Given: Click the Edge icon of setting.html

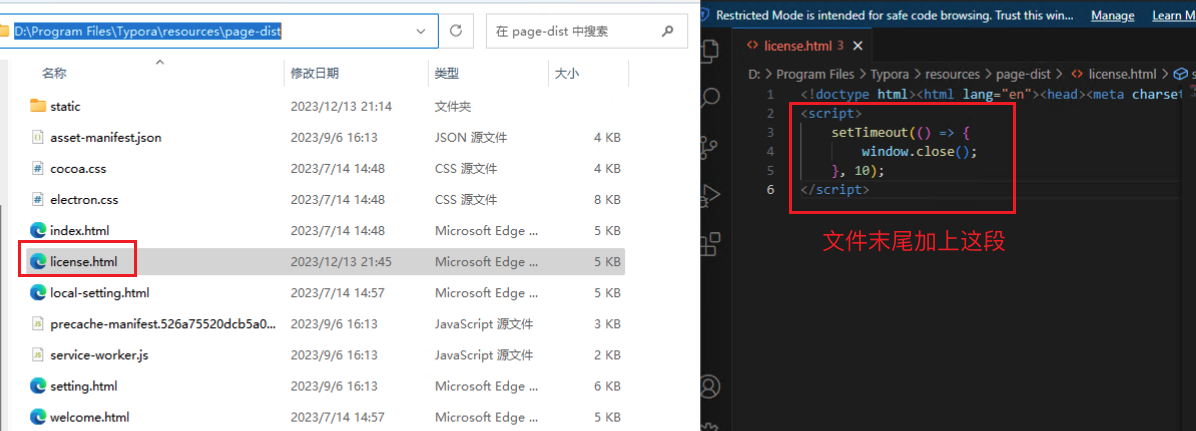Looking at the screenshot, I should click(37, 386).
